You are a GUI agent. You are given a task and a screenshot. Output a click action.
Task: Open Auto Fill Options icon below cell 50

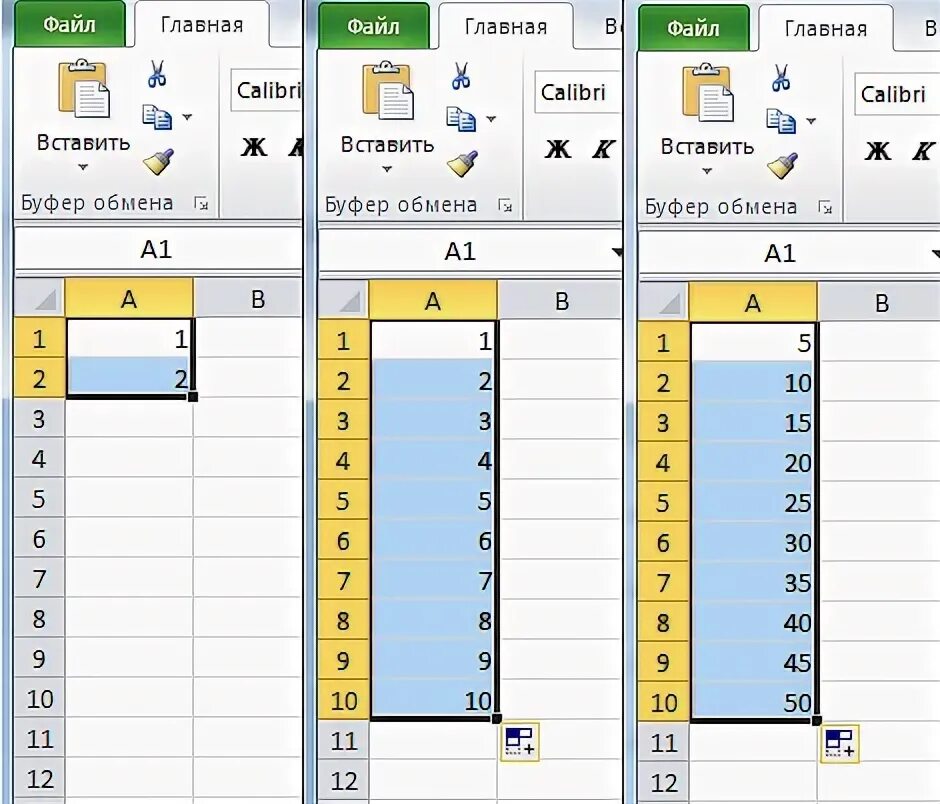coord(839,744)
